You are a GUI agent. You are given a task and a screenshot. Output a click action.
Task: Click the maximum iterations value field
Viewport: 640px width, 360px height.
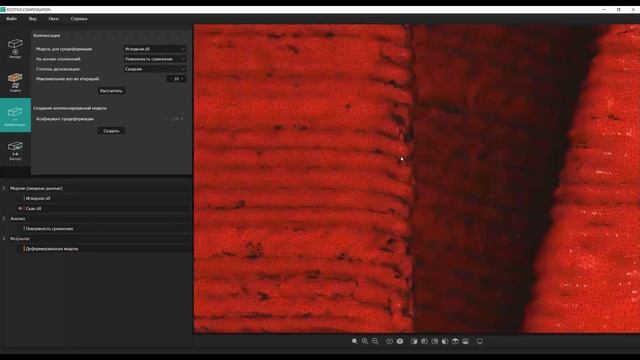tap(176, 79)
